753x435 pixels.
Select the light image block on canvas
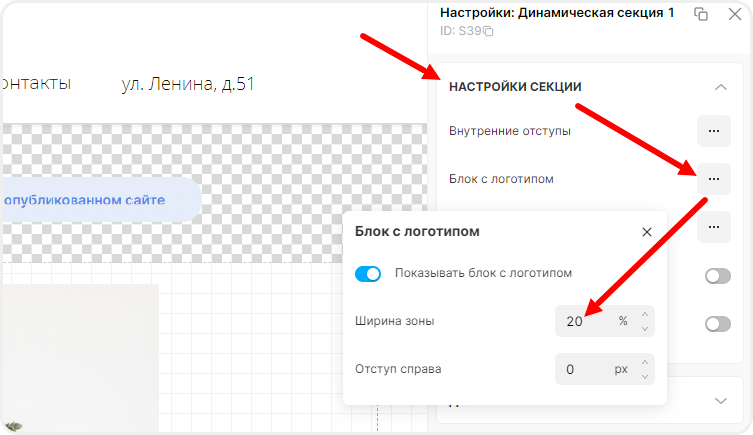[81, 358]
